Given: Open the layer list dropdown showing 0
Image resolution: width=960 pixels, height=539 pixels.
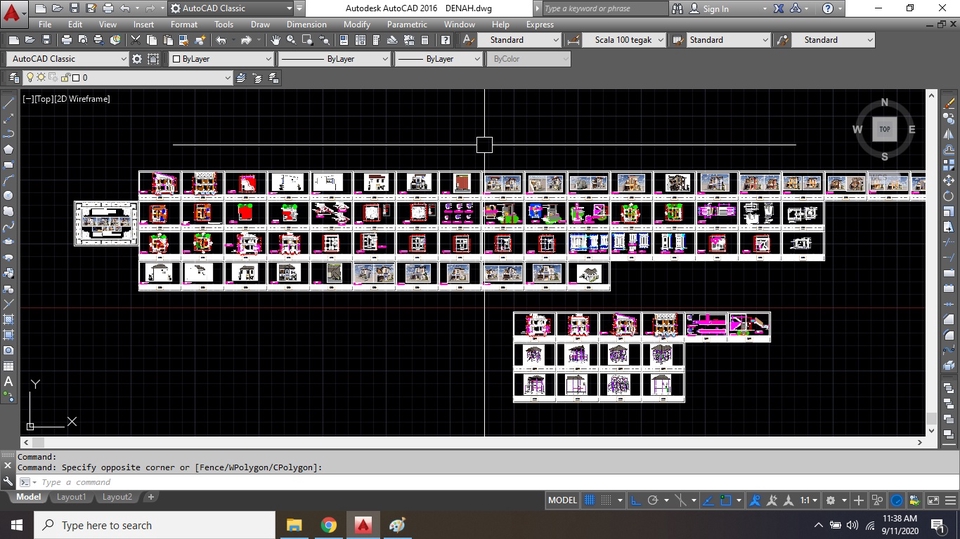Looking at the screenshot, I should point(127,78).
